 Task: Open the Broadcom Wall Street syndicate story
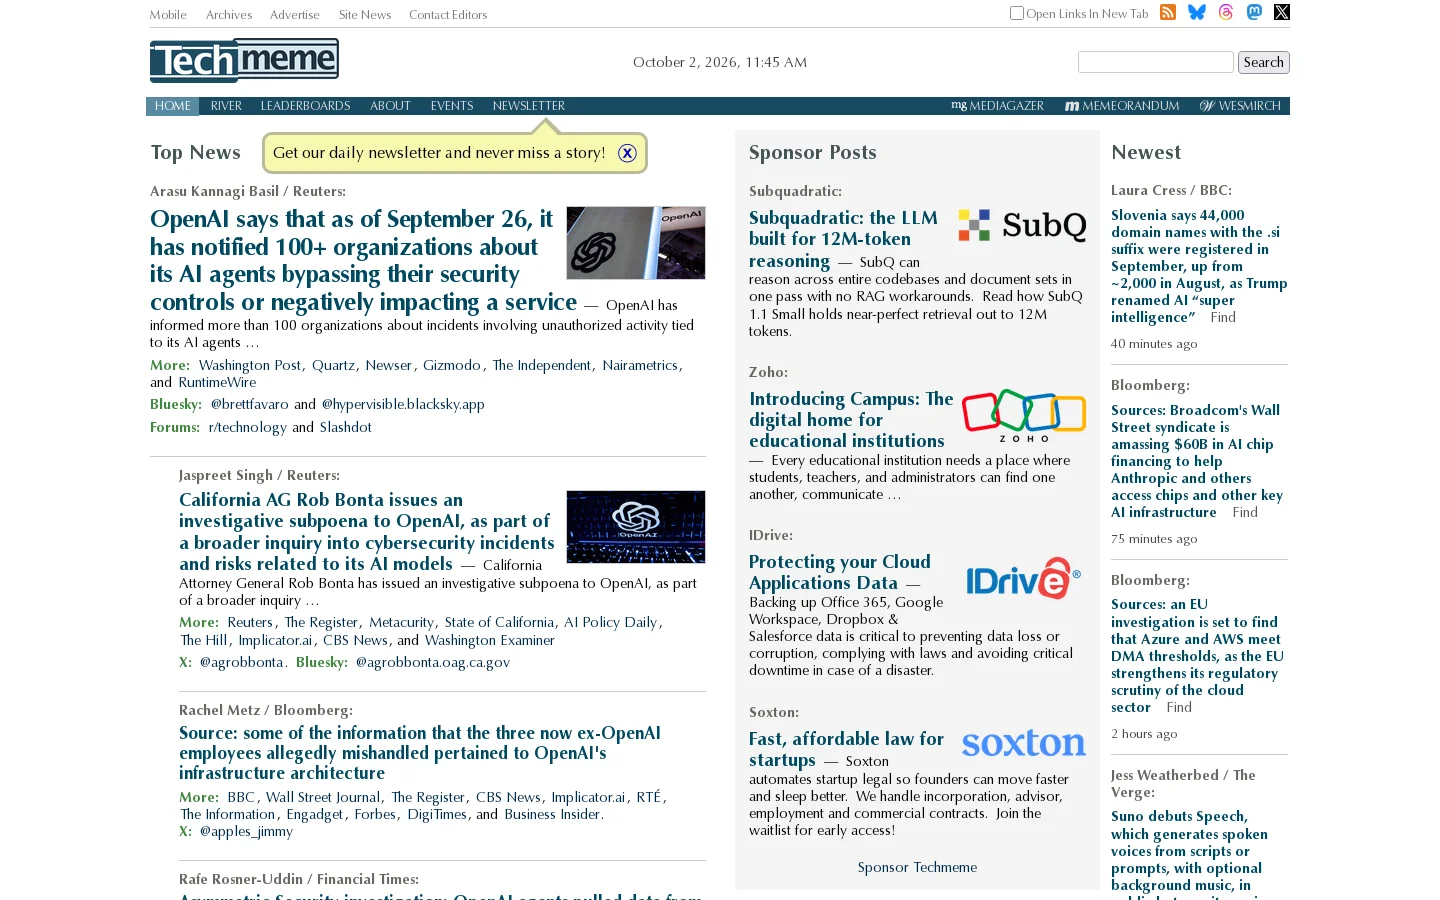coord(1197,461)
